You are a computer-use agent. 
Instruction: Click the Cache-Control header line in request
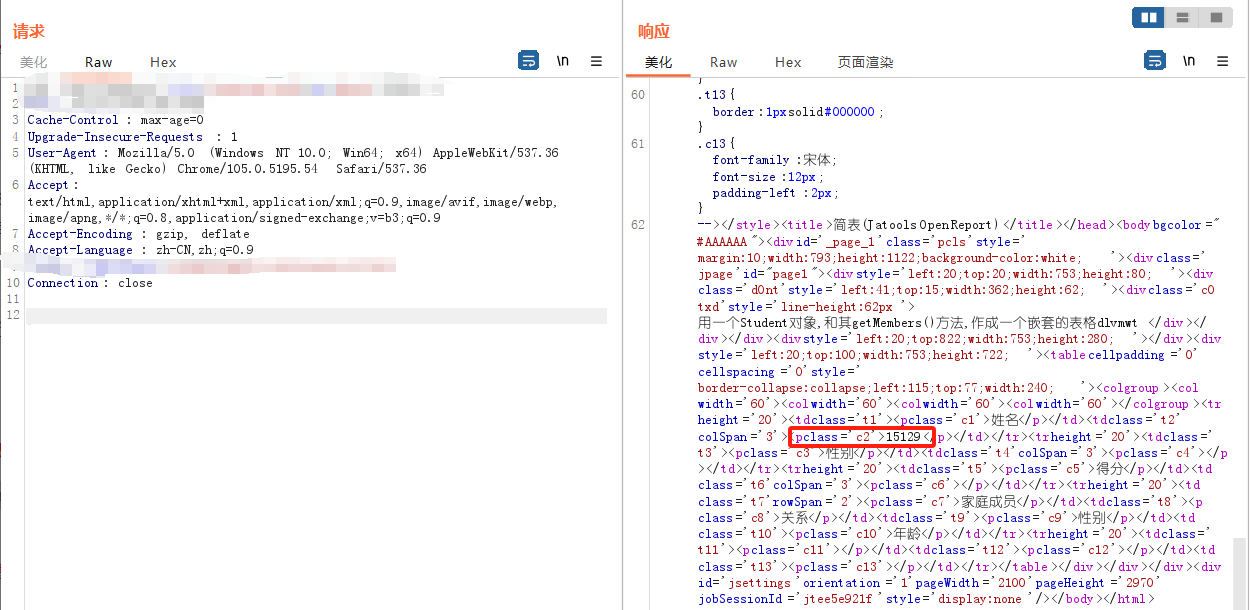[x=116, y=120]
